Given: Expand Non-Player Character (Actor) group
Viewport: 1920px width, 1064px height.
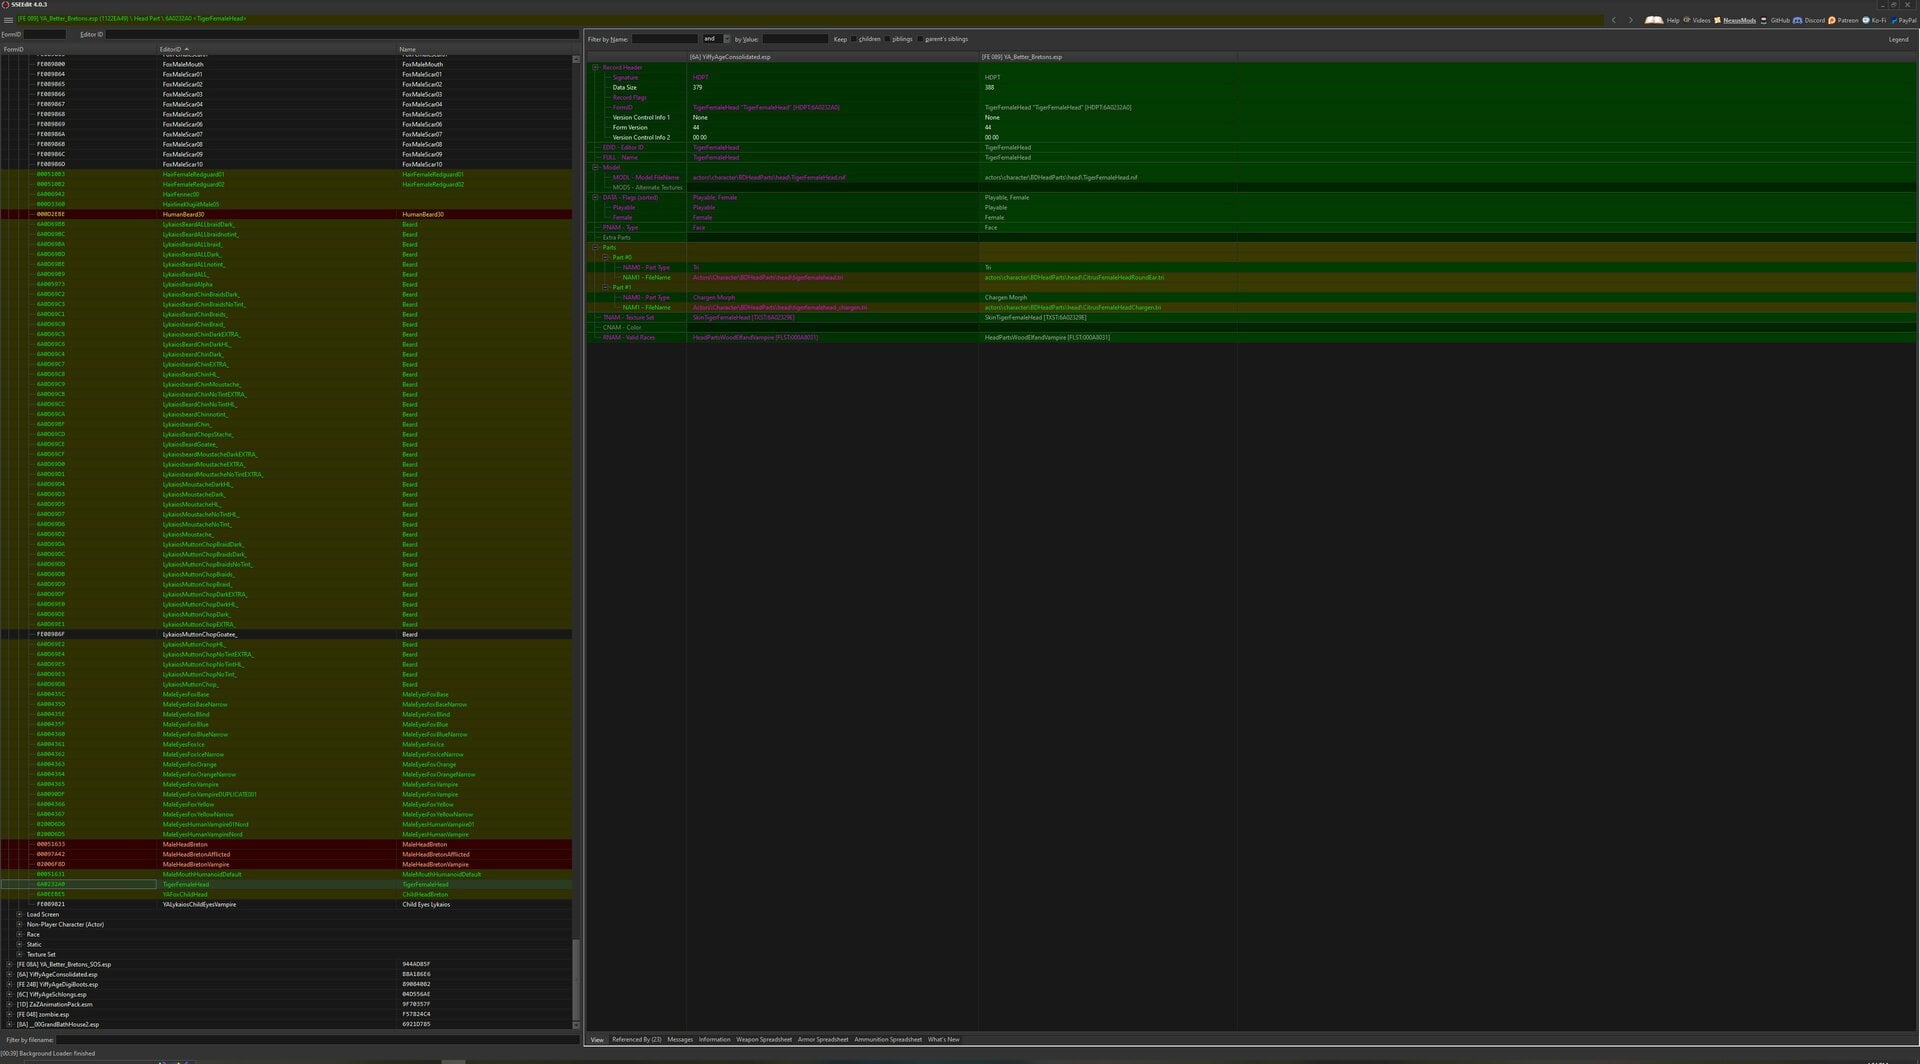Looking at the screenshot, I should point(19,924).
